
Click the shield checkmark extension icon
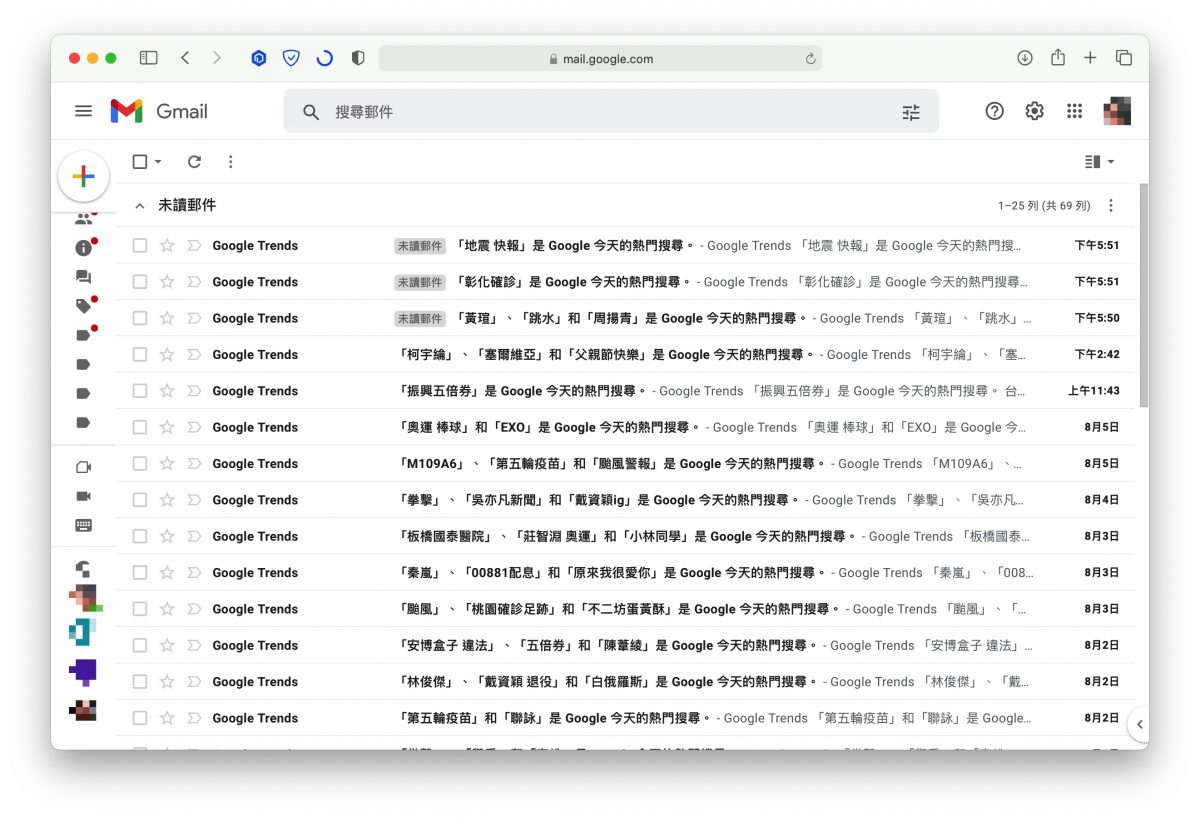click(x=291, y=58)
